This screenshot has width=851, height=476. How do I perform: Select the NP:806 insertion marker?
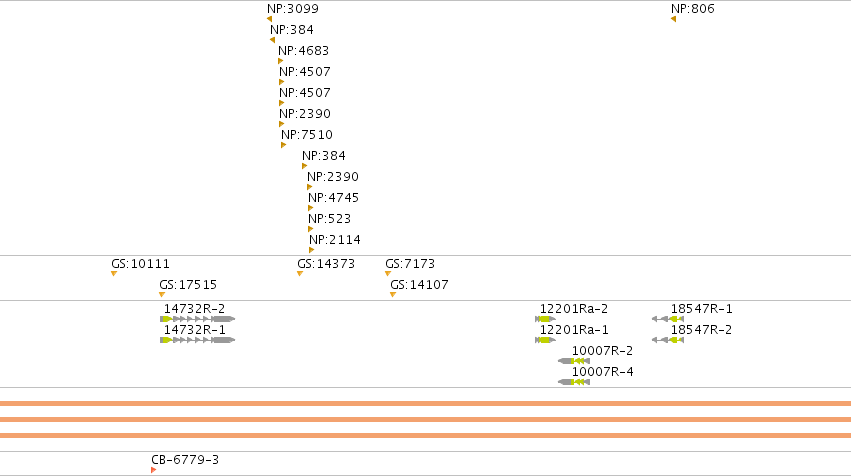coord(674,20)
